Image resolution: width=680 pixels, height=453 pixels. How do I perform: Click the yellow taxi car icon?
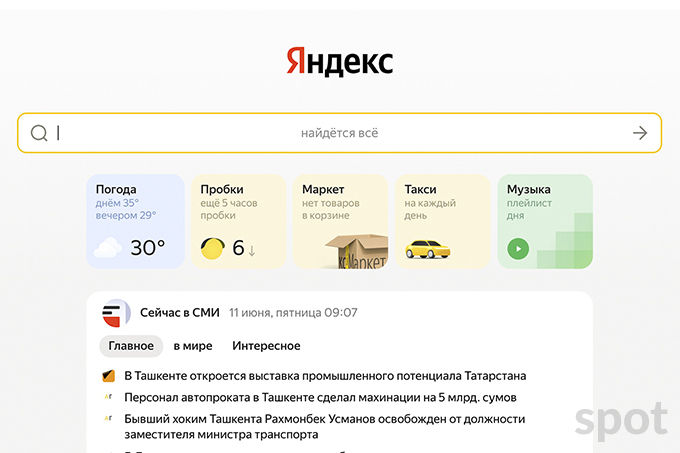coord(425,249)
